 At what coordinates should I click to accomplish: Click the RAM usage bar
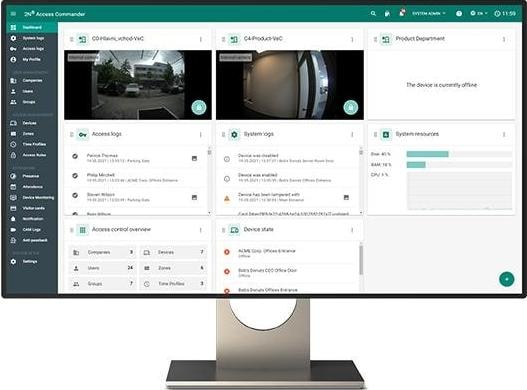coord(459,164)
